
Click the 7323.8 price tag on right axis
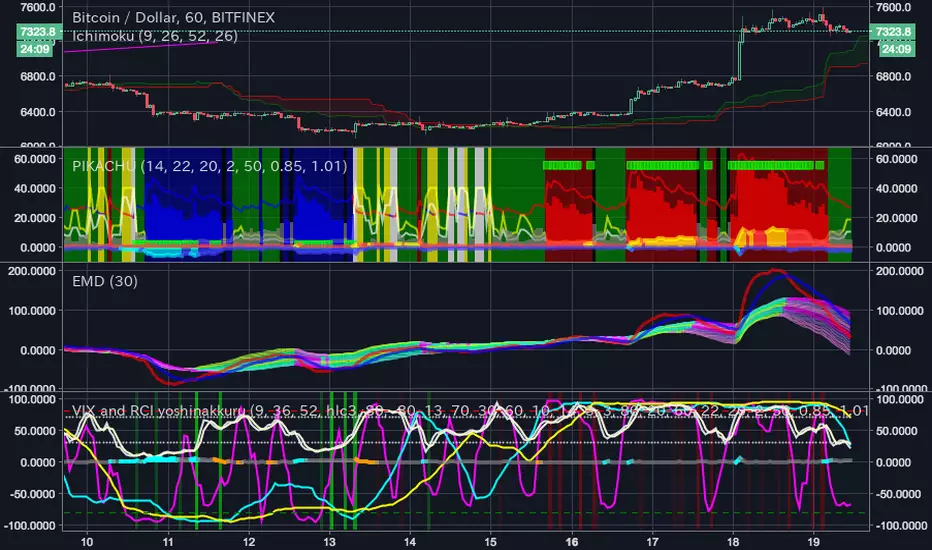895,33
